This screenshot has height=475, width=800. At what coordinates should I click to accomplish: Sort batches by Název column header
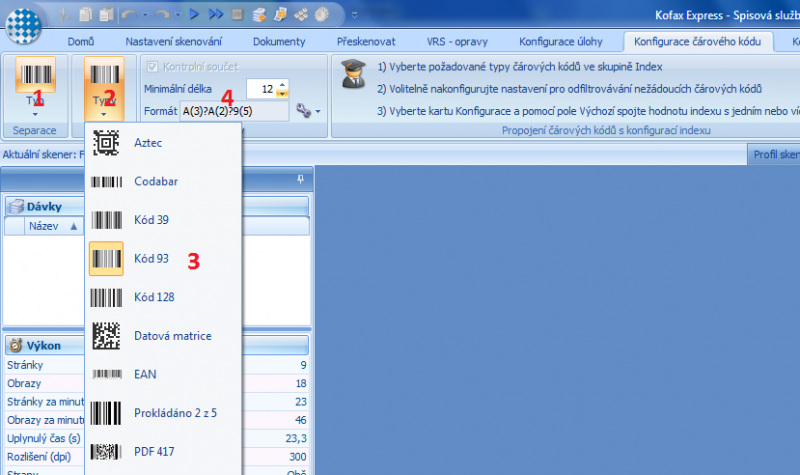click(54, 226)
